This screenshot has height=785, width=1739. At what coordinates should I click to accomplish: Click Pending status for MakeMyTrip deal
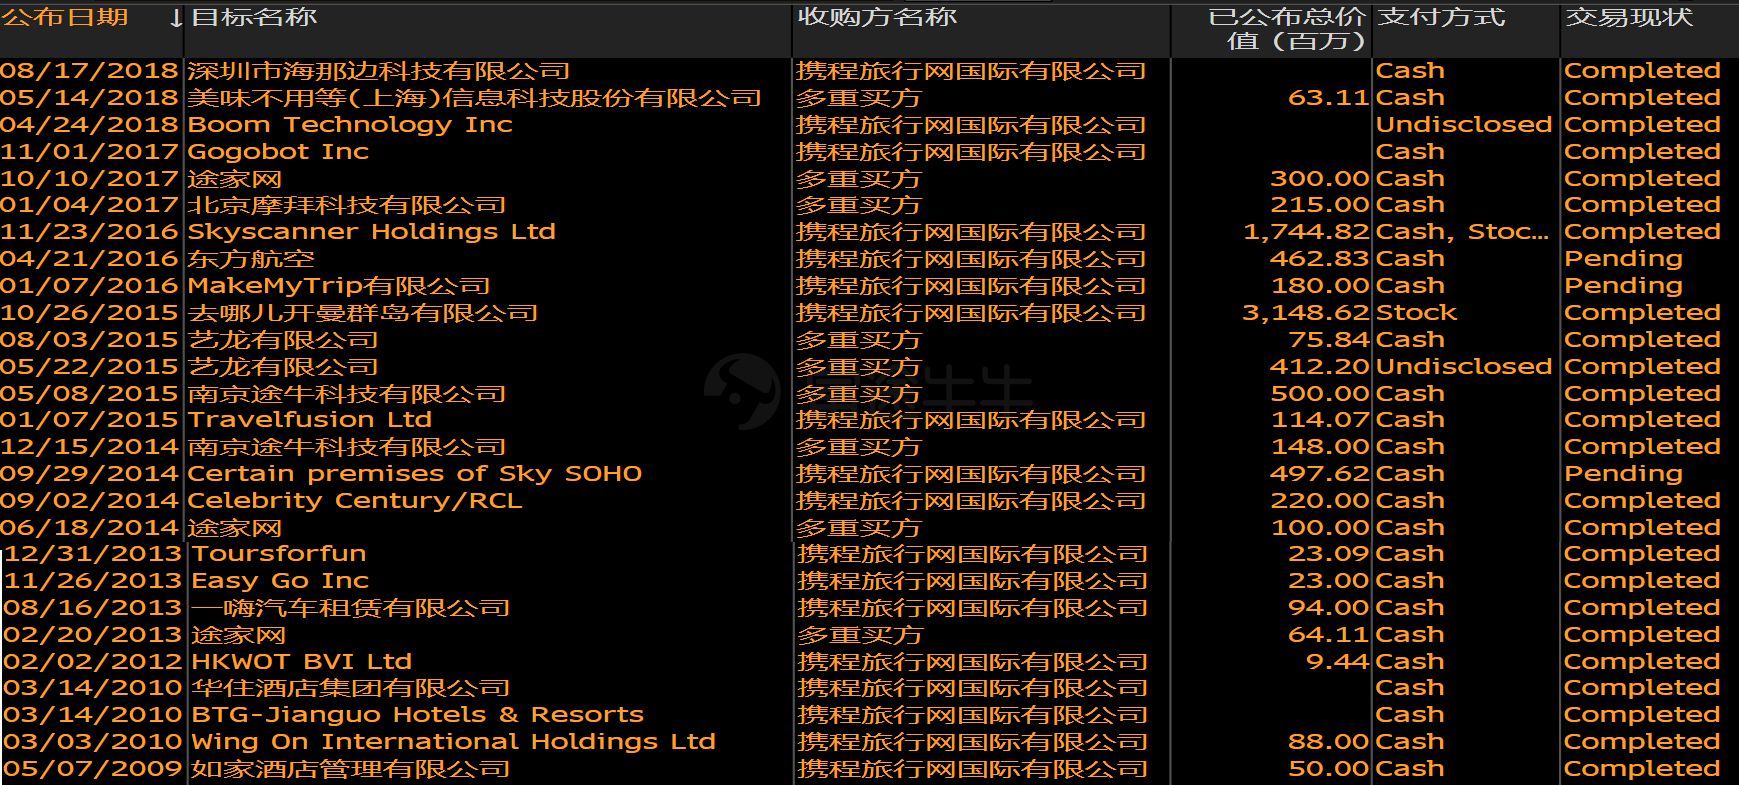1623,286
